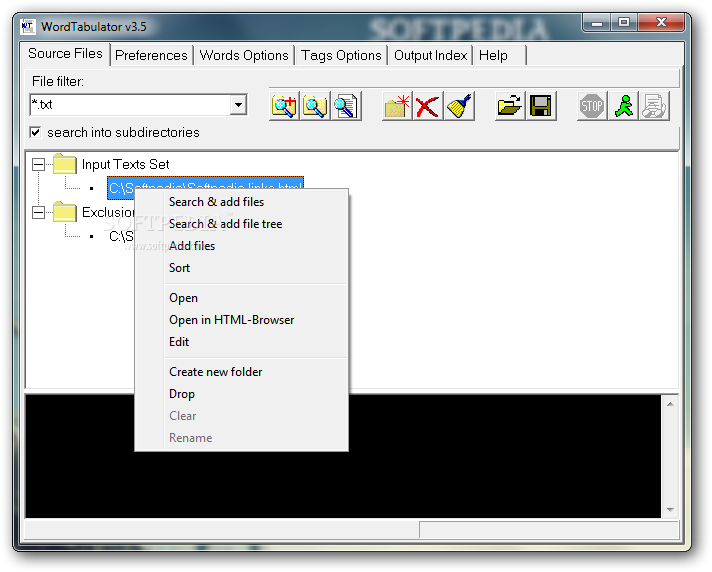This screenshot has height=572, width=712.
Task: Click the log panel scroll up arrow
Action: pos(670,404)
